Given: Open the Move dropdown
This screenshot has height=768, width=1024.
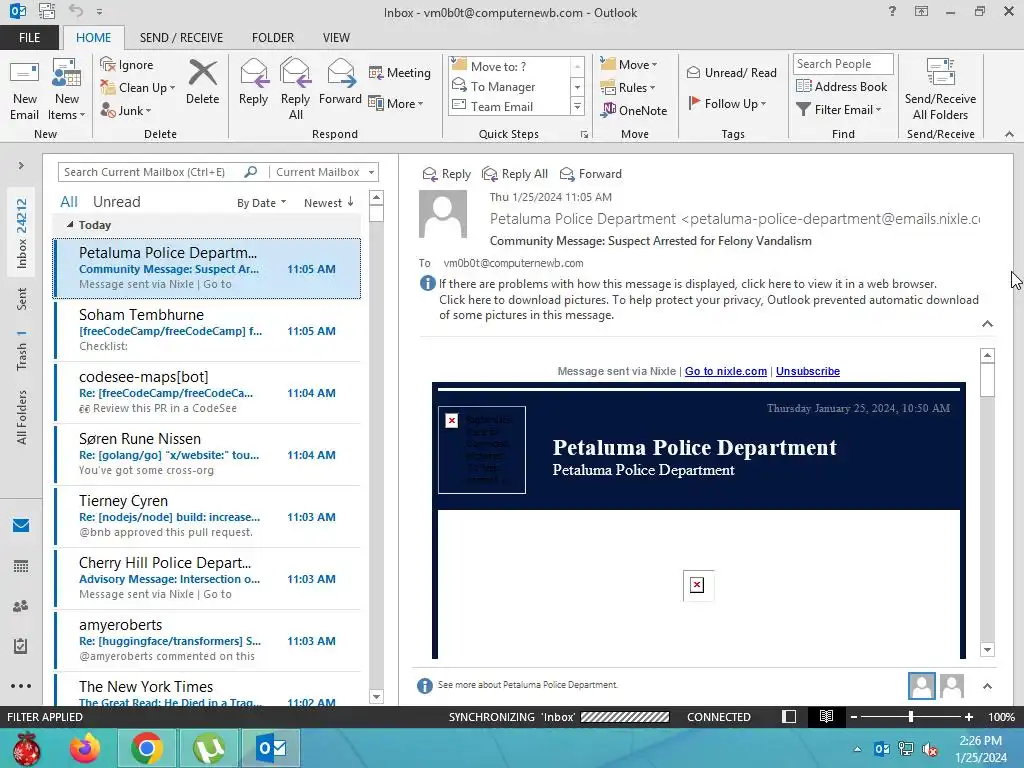Looking at the screenshot, I should tap(629, 65).
